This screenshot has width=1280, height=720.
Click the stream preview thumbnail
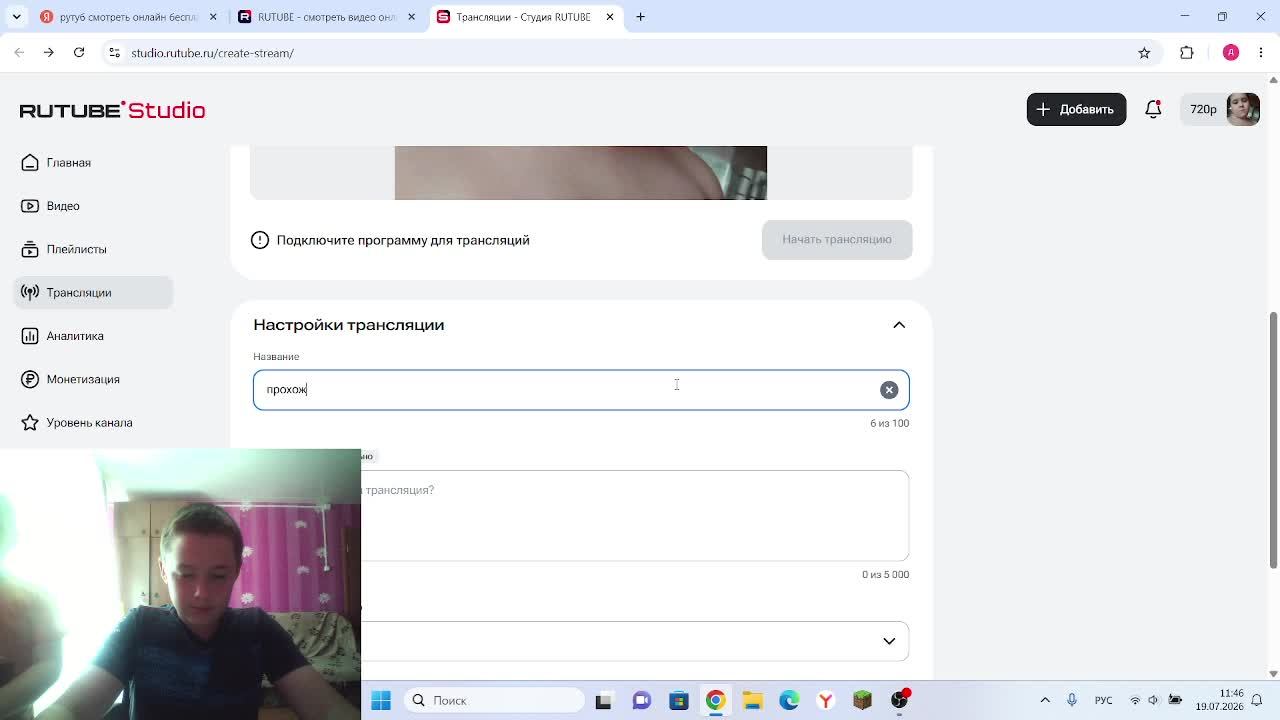pos(580,173)
